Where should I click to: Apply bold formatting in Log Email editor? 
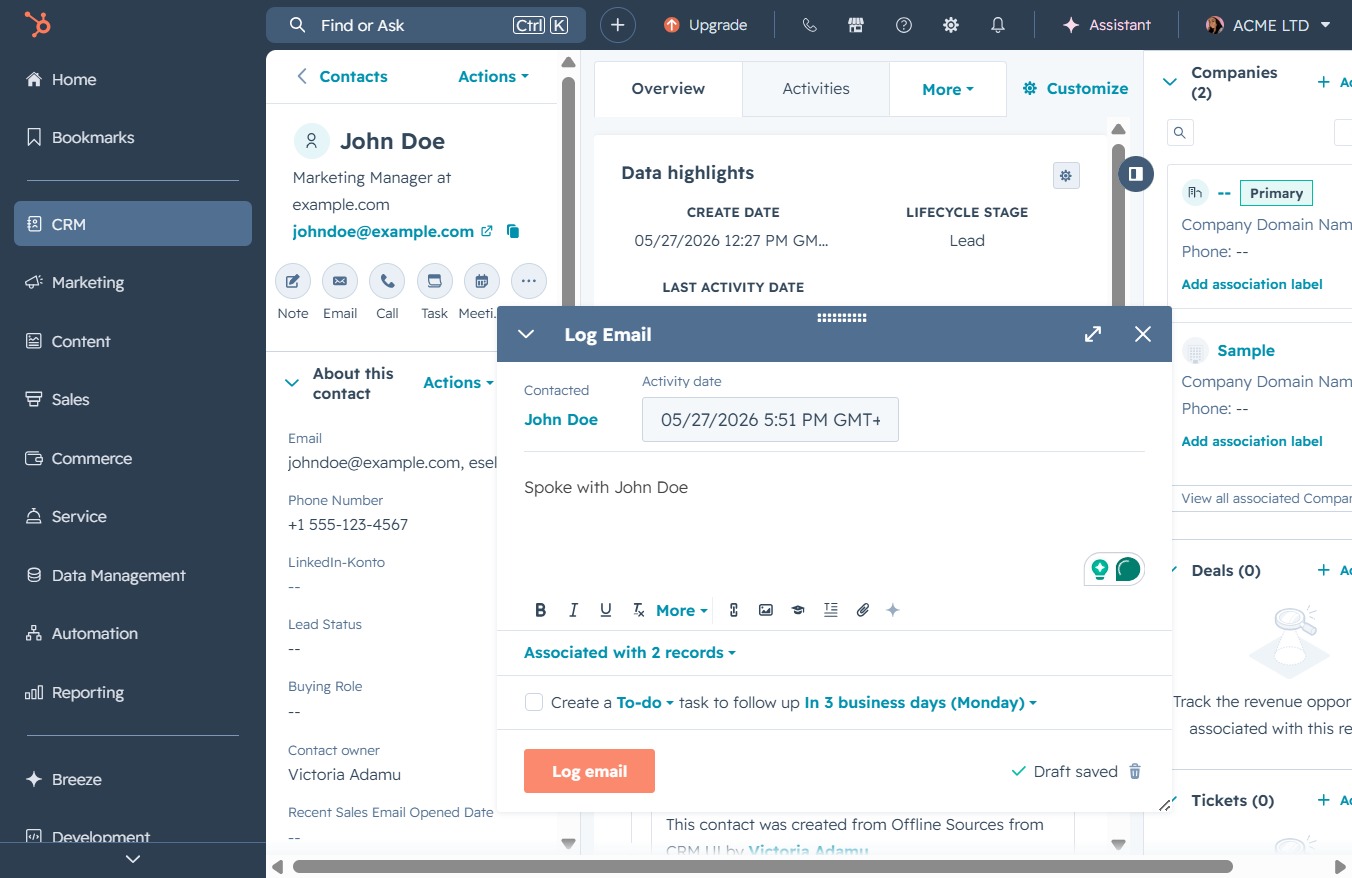tap(541, 610)
